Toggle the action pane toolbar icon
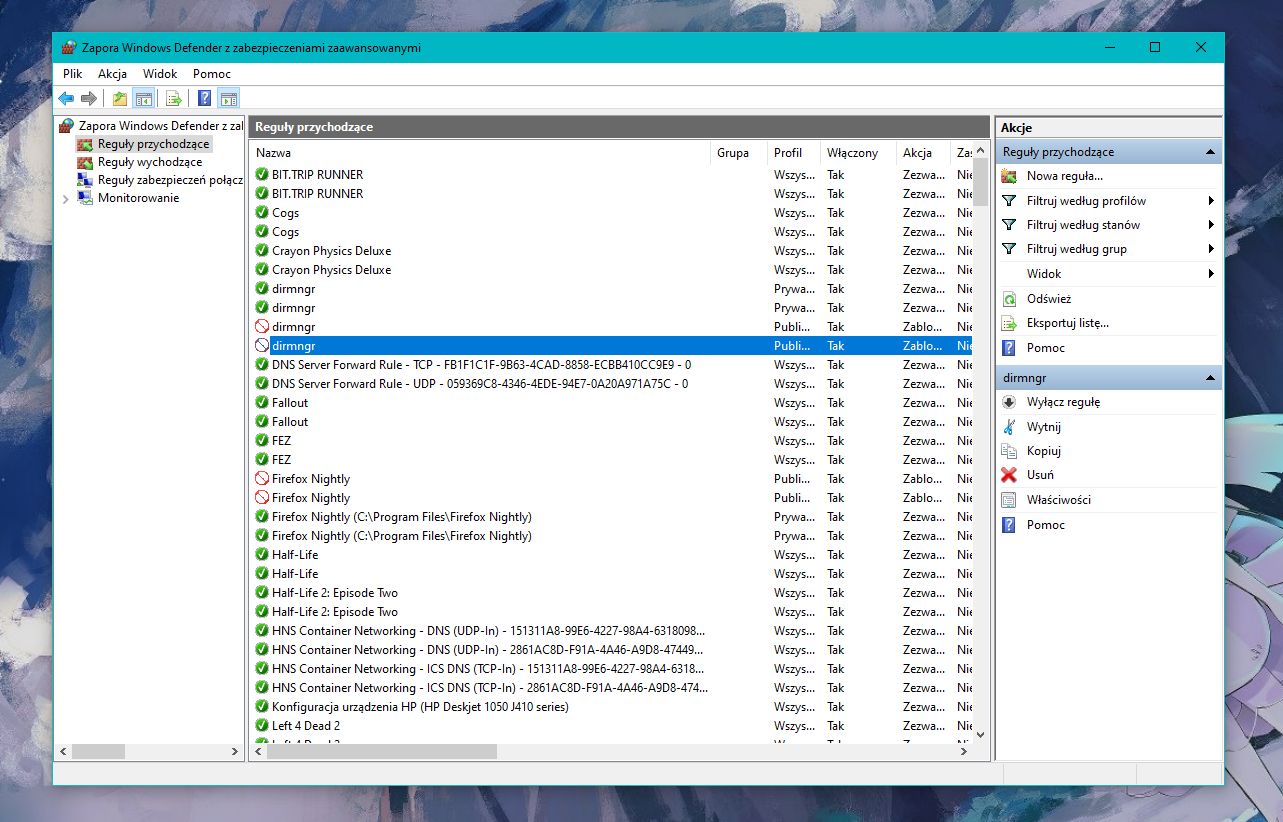The width and height of the screenshot is (1283, 822). [229, 98]
